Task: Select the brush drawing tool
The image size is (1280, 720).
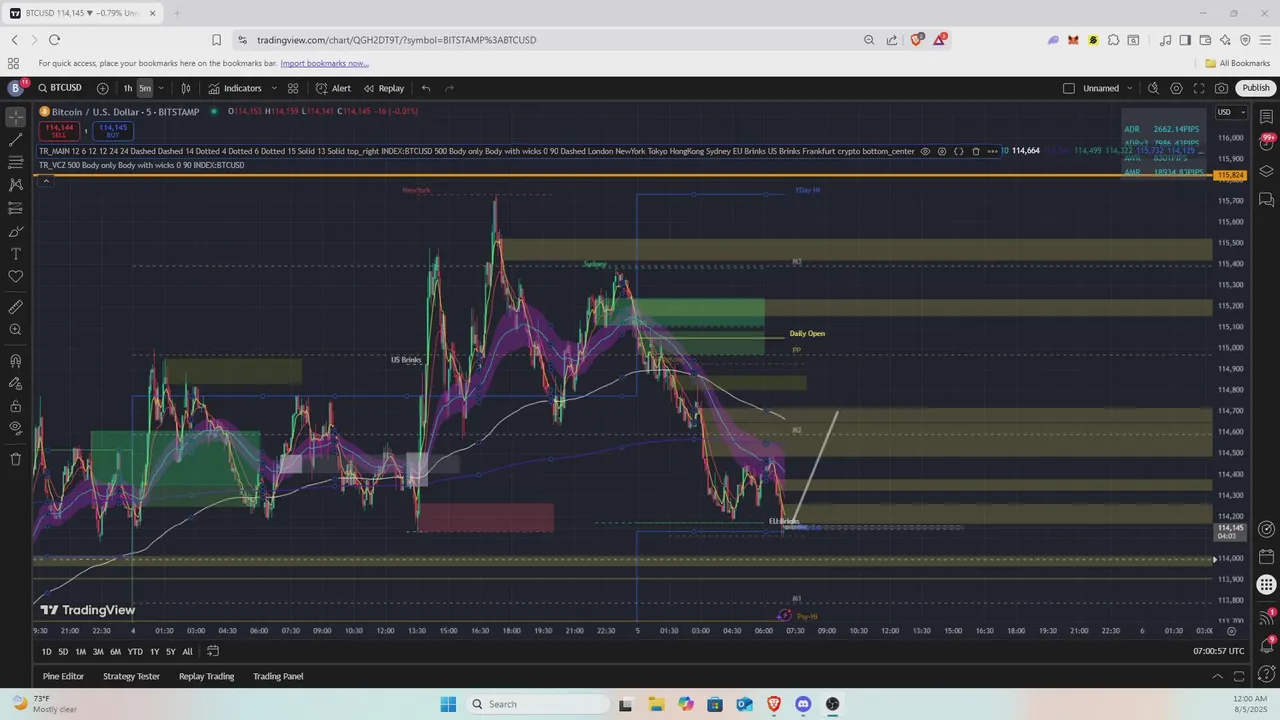Action: pyautogui.click(x=15, y=231)
